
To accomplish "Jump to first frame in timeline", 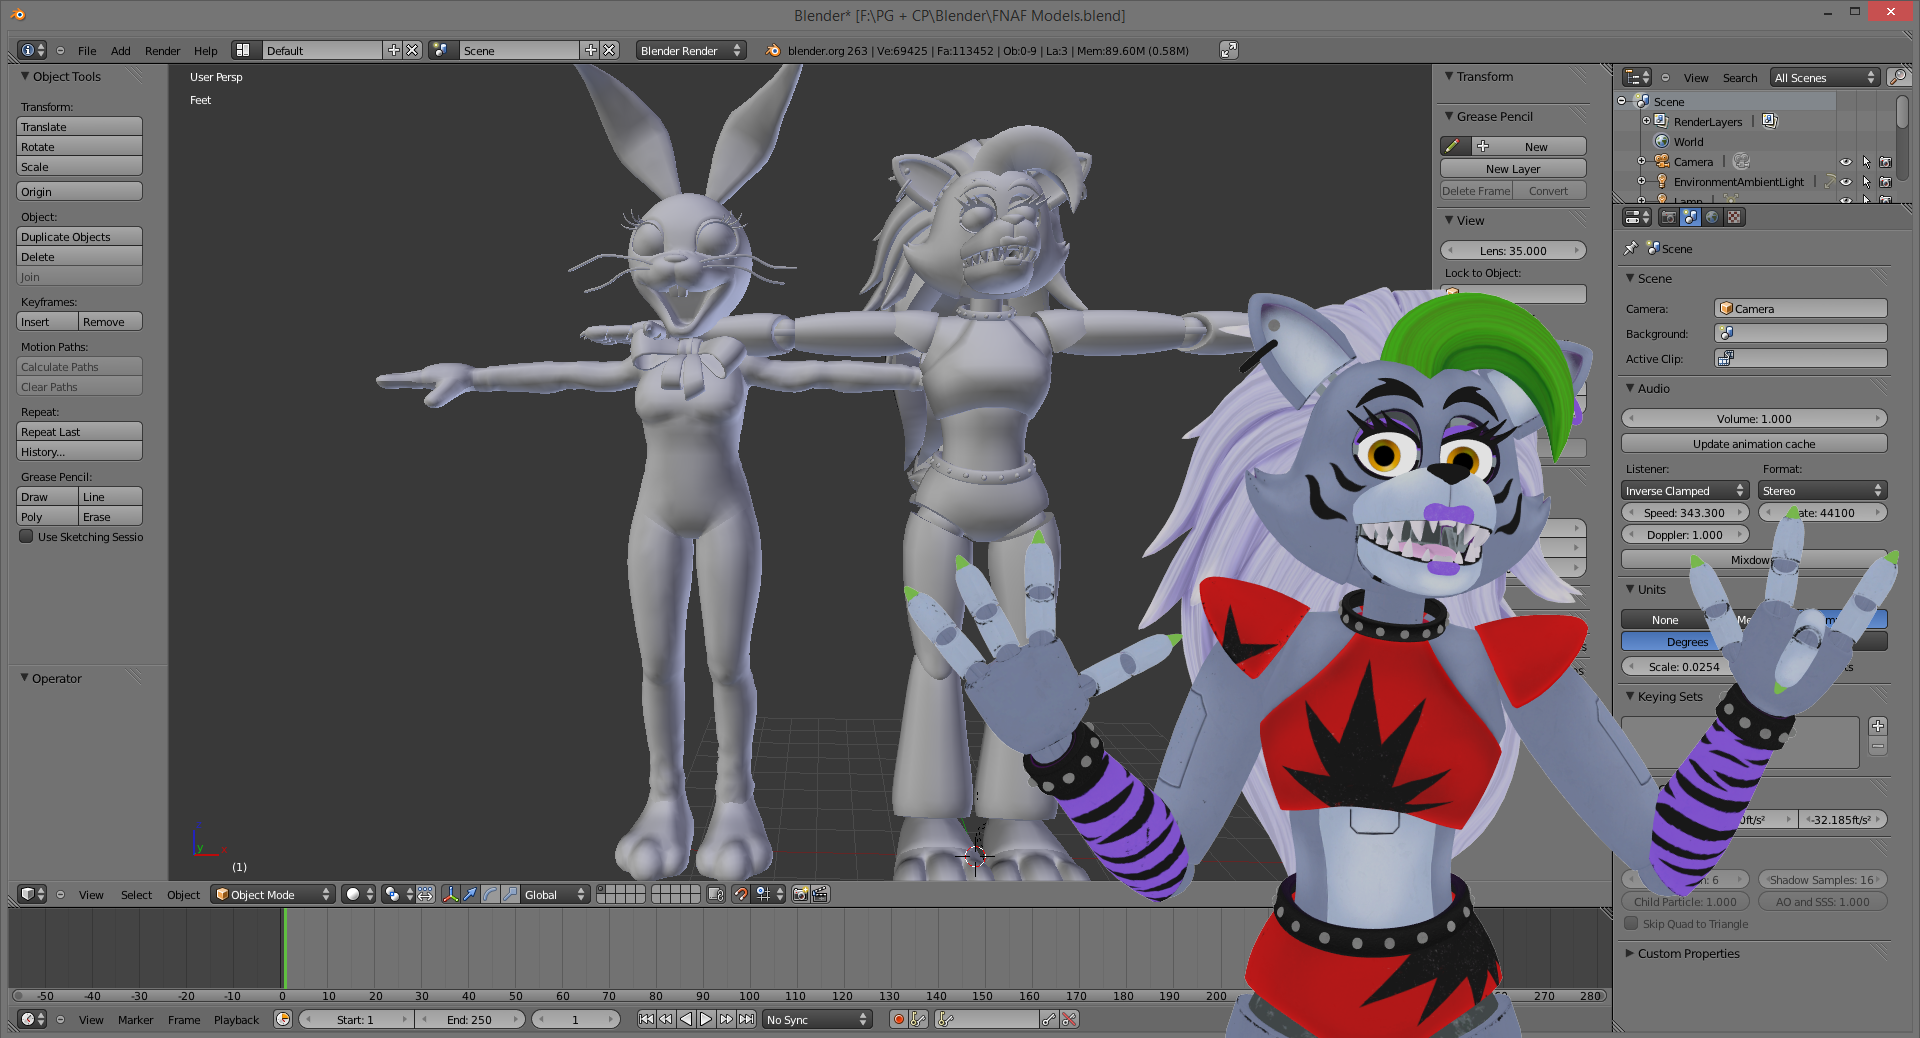I will (x=646, y=1019).
